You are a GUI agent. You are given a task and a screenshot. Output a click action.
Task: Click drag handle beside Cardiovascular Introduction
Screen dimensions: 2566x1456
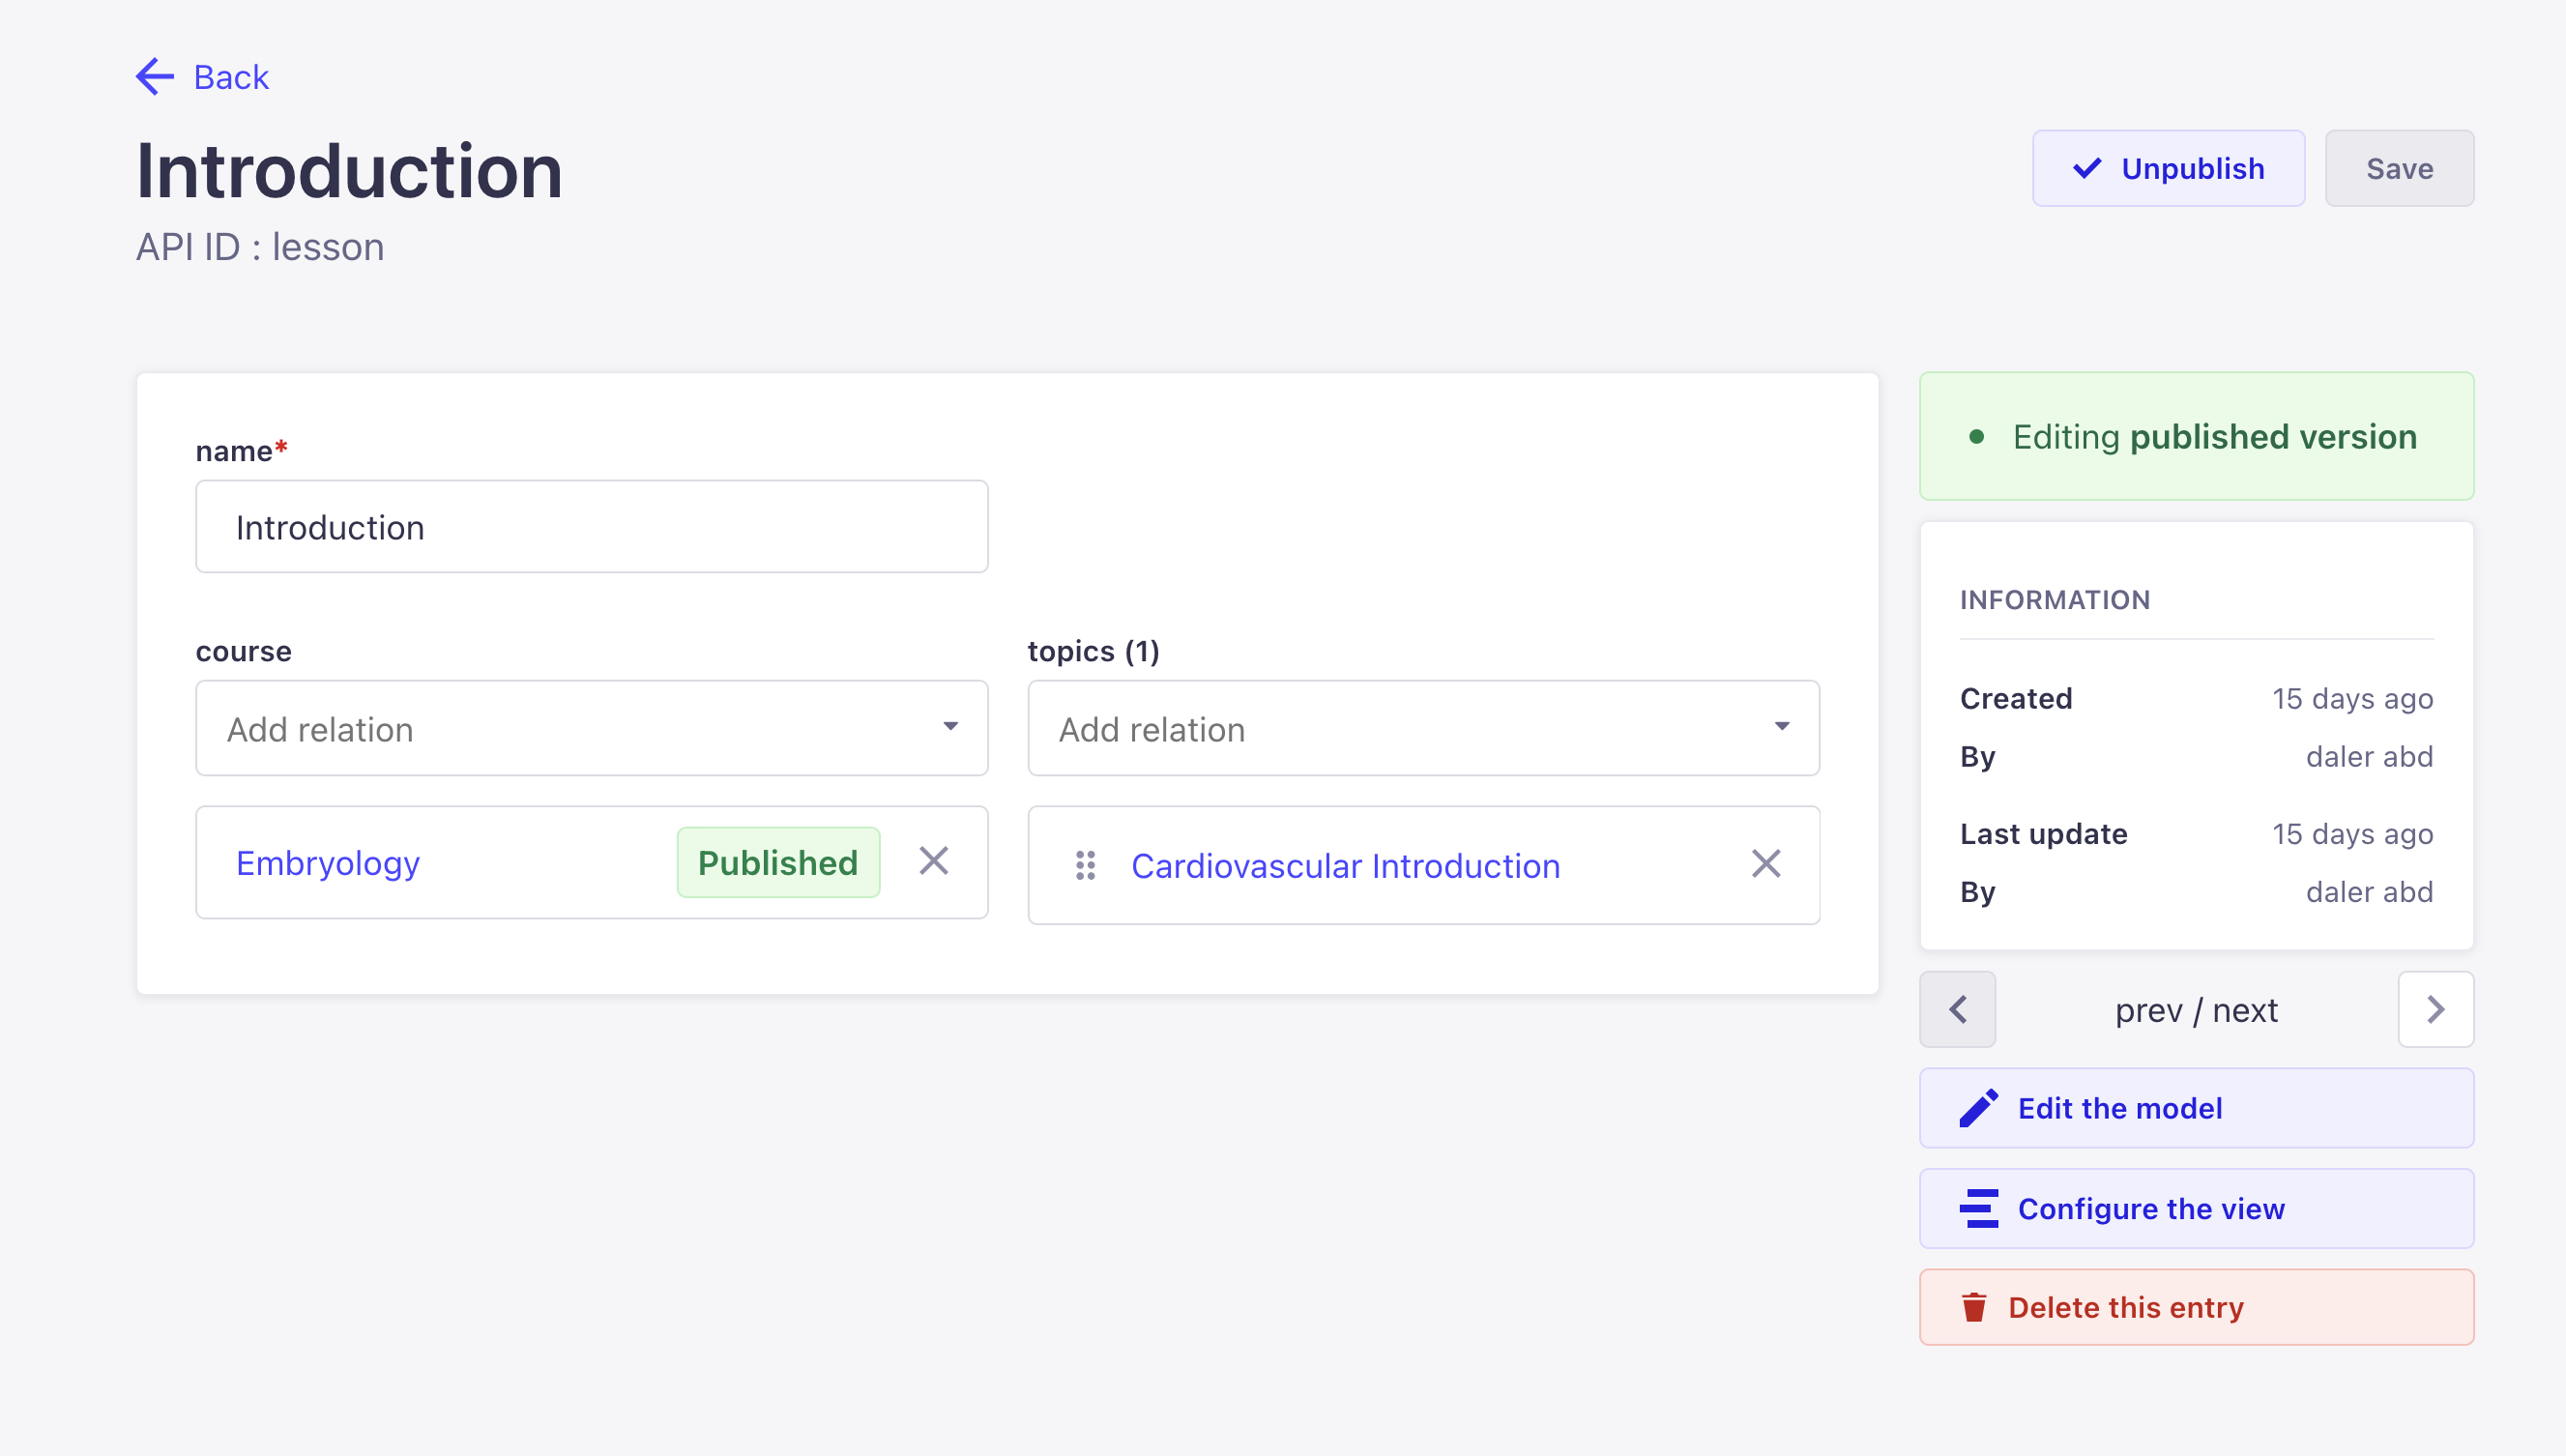1085,865
